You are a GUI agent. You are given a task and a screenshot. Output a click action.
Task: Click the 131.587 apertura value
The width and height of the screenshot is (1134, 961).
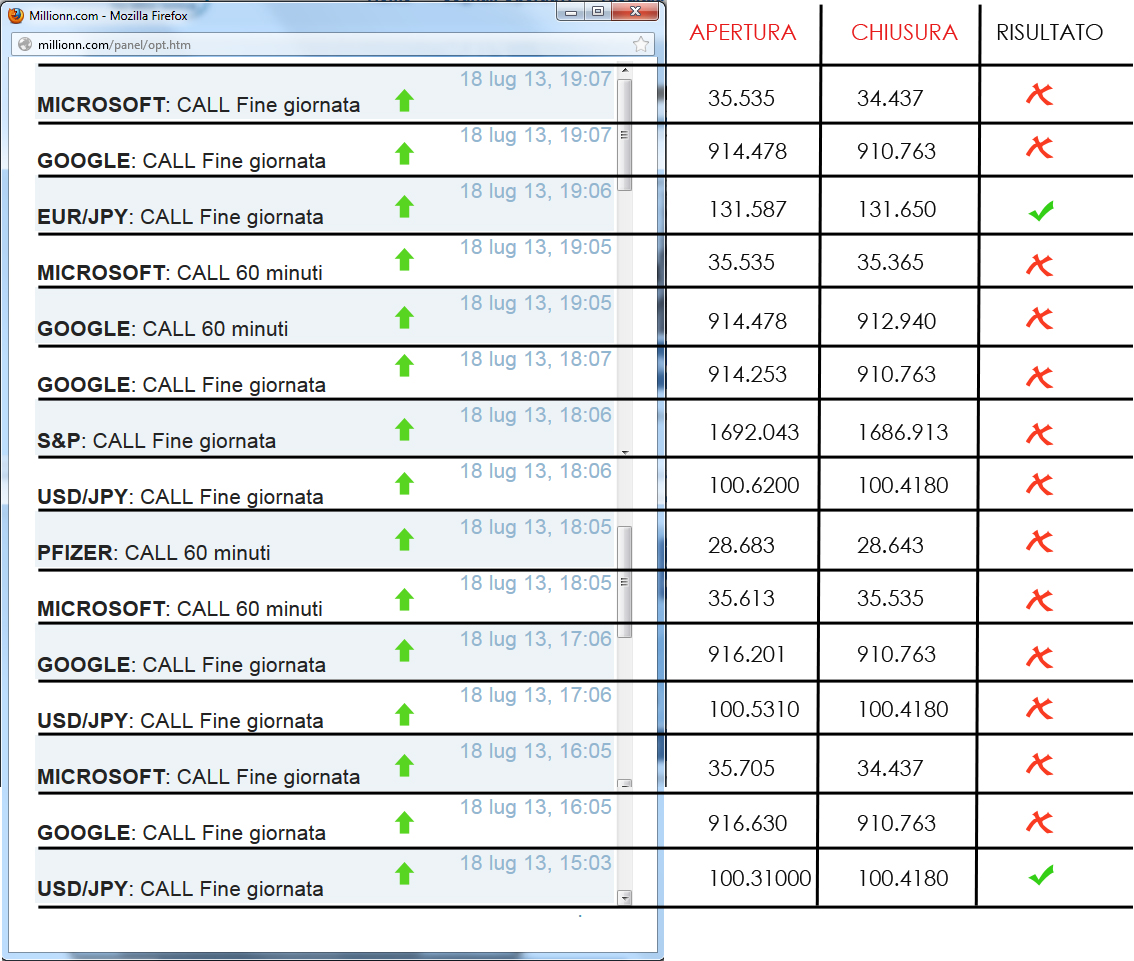tap(747, 210)
